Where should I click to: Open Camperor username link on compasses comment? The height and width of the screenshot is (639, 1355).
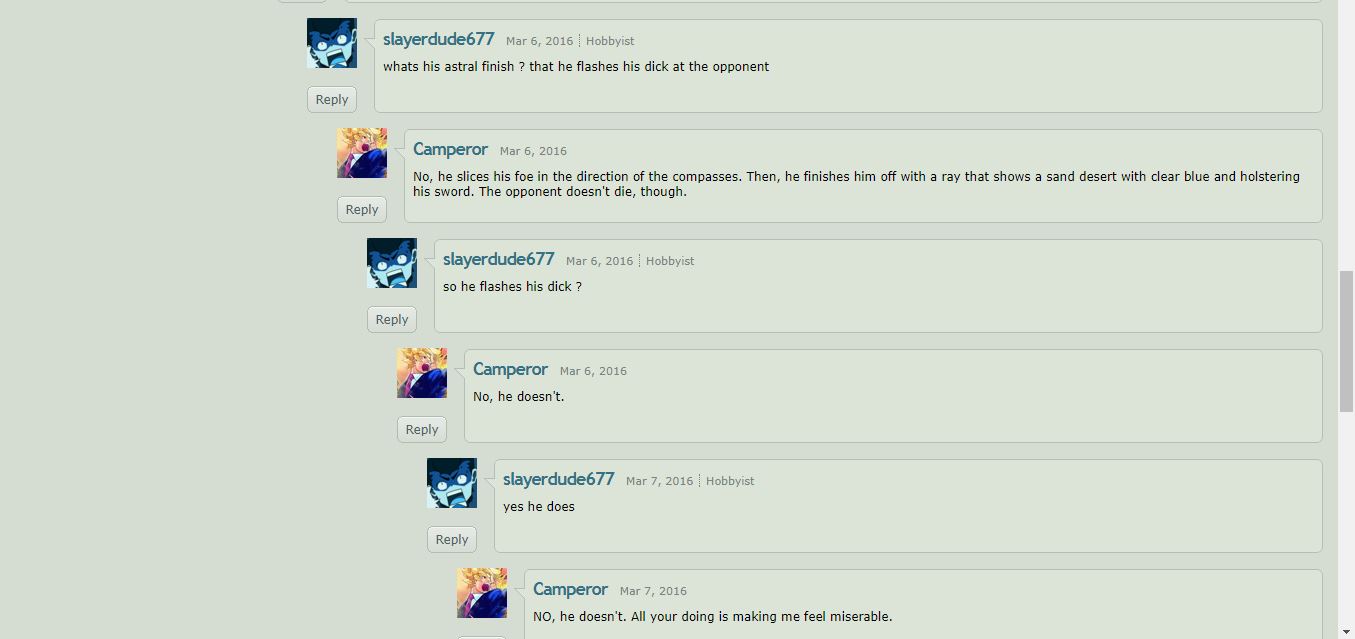(x=450, y=149)
